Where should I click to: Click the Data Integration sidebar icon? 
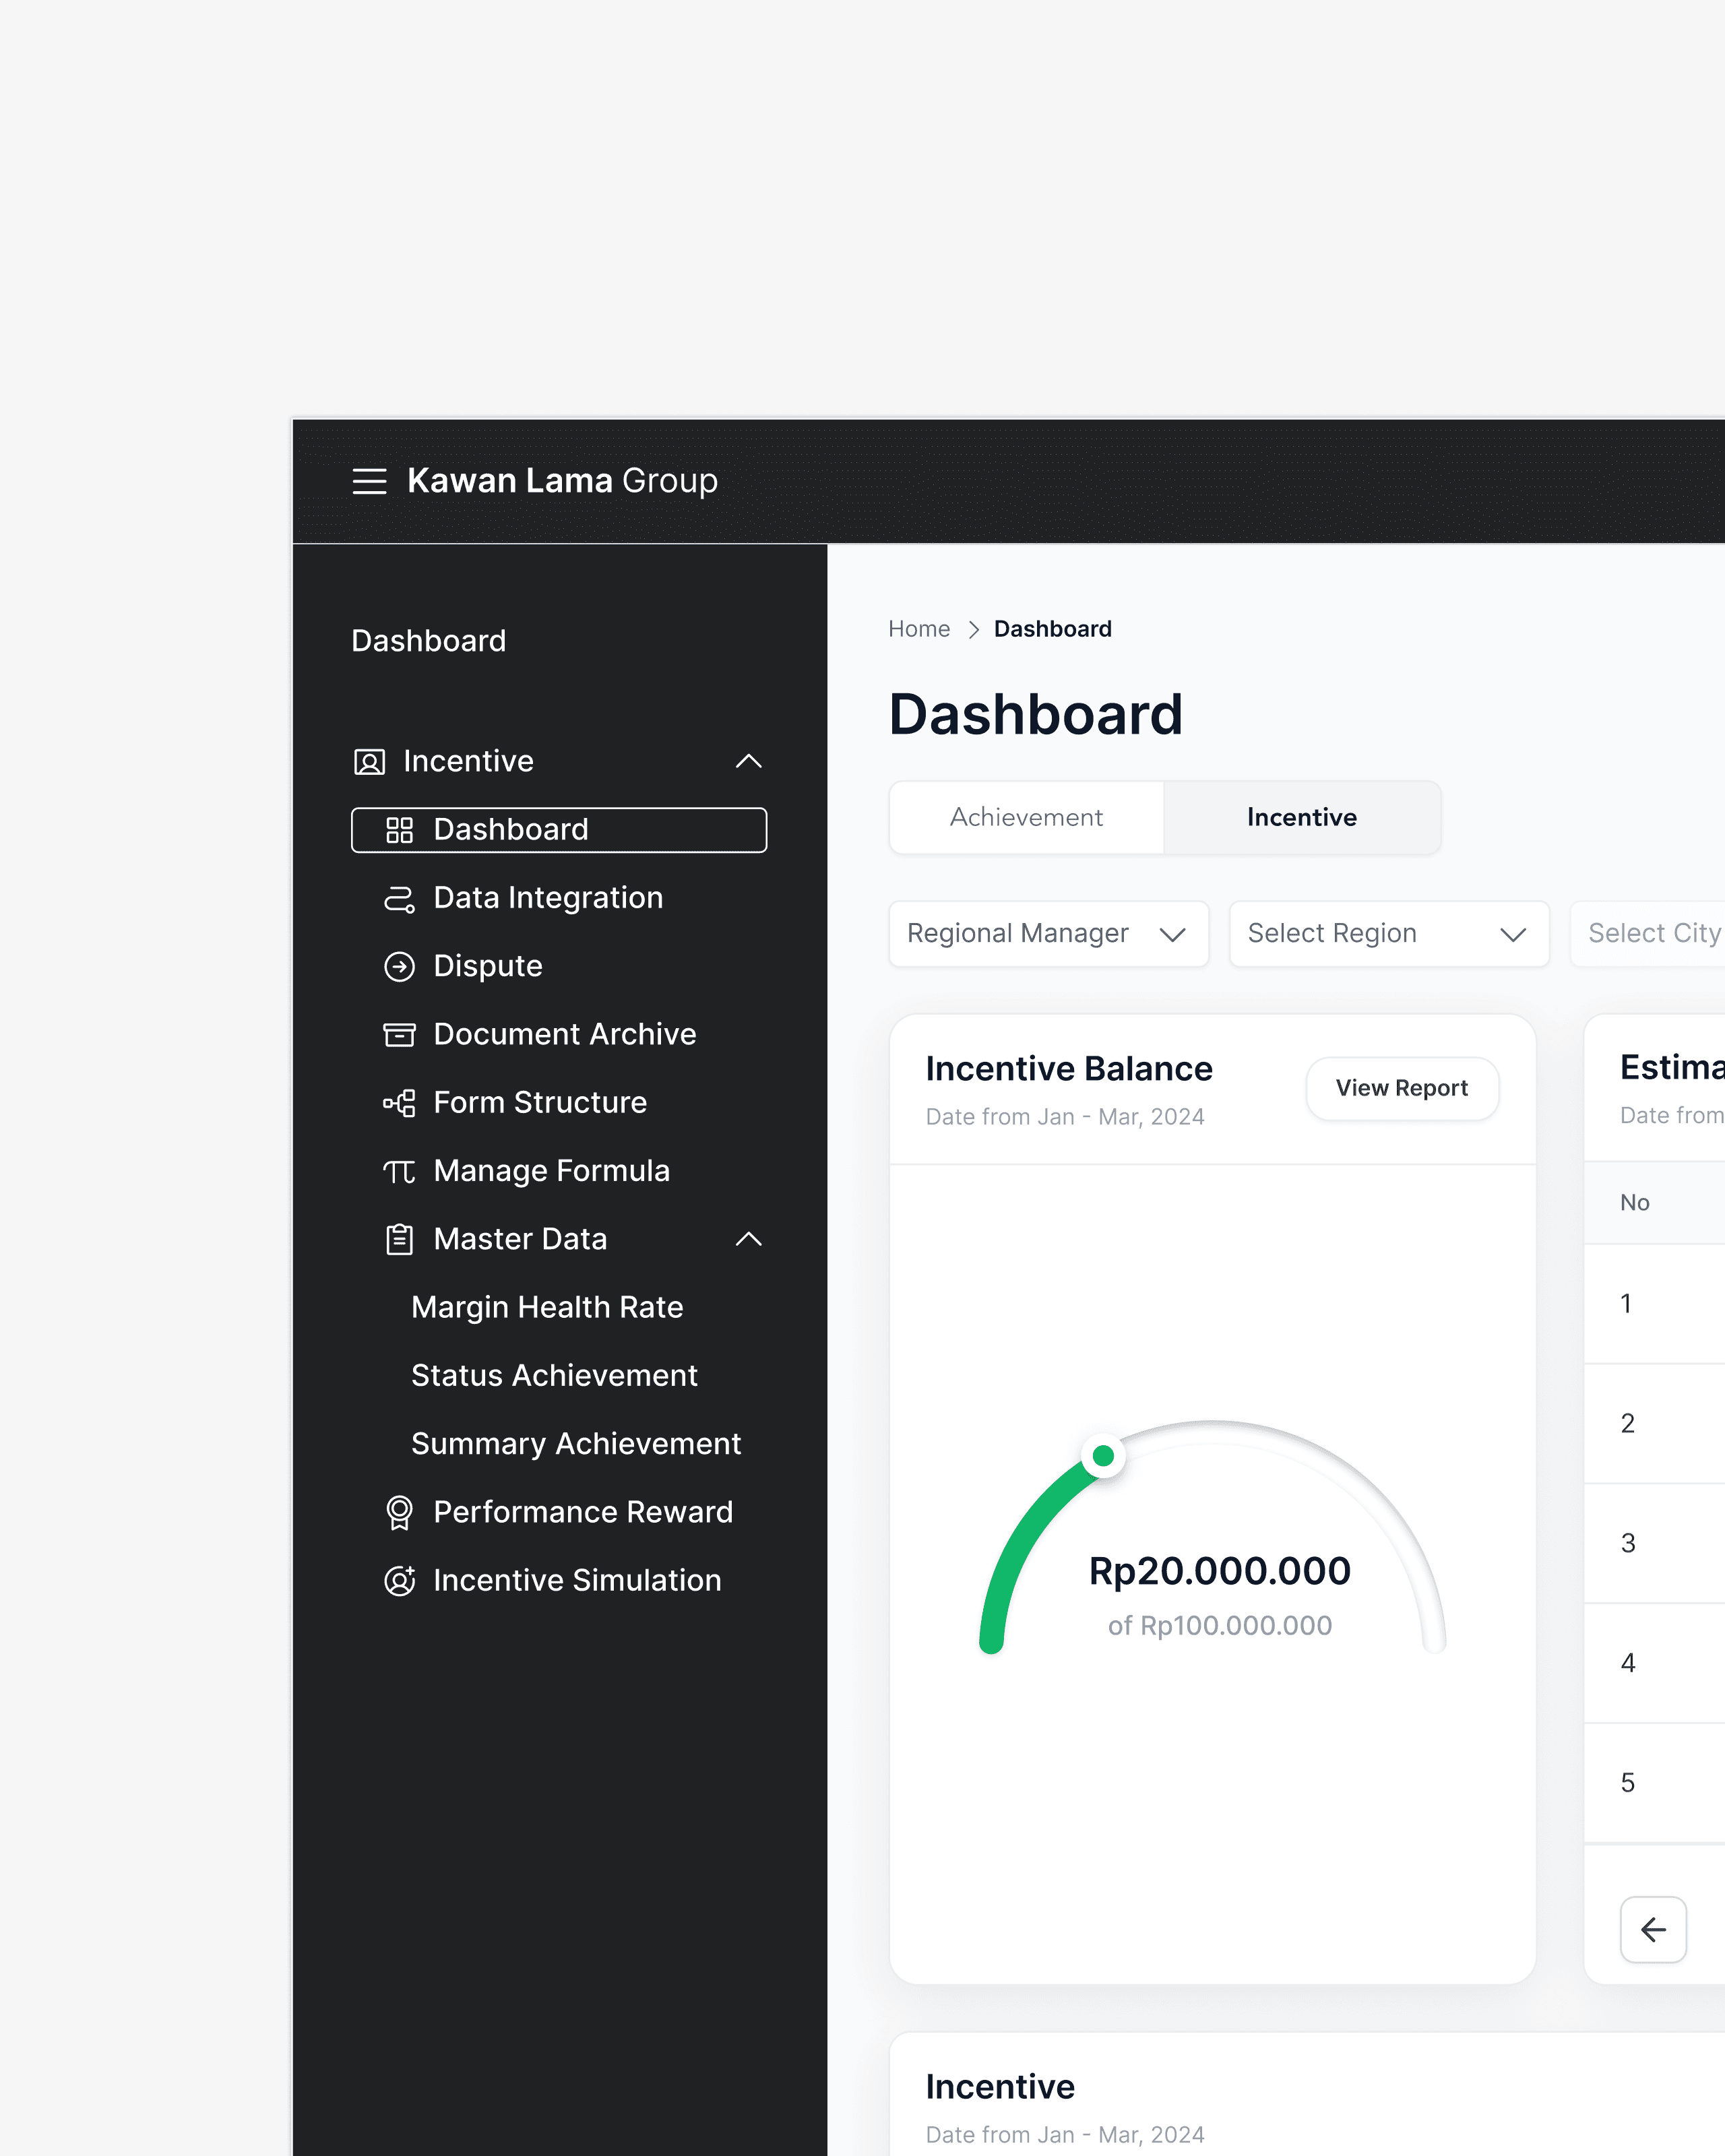(x=399, y=898)
